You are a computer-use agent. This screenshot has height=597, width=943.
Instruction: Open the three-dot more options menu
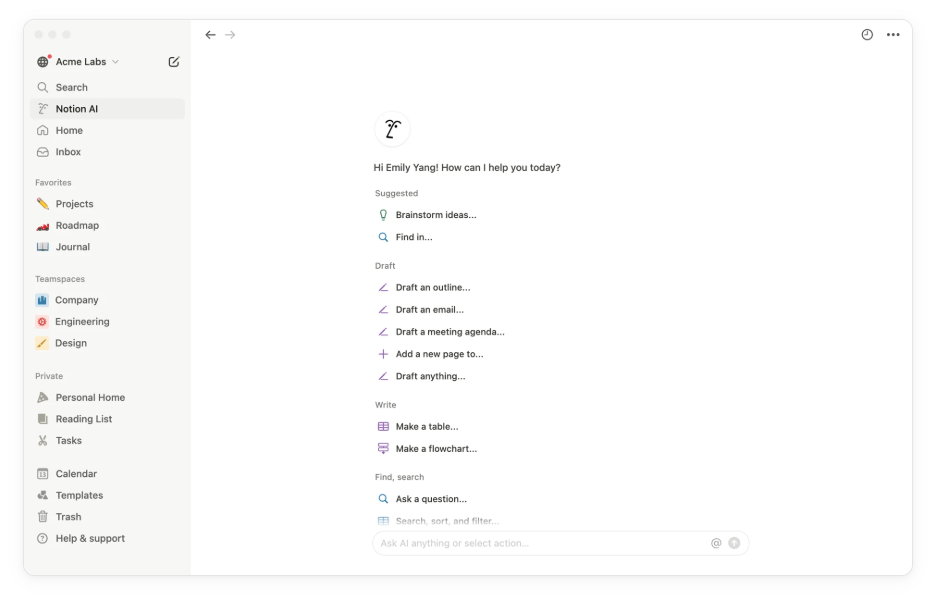point(893,35)
